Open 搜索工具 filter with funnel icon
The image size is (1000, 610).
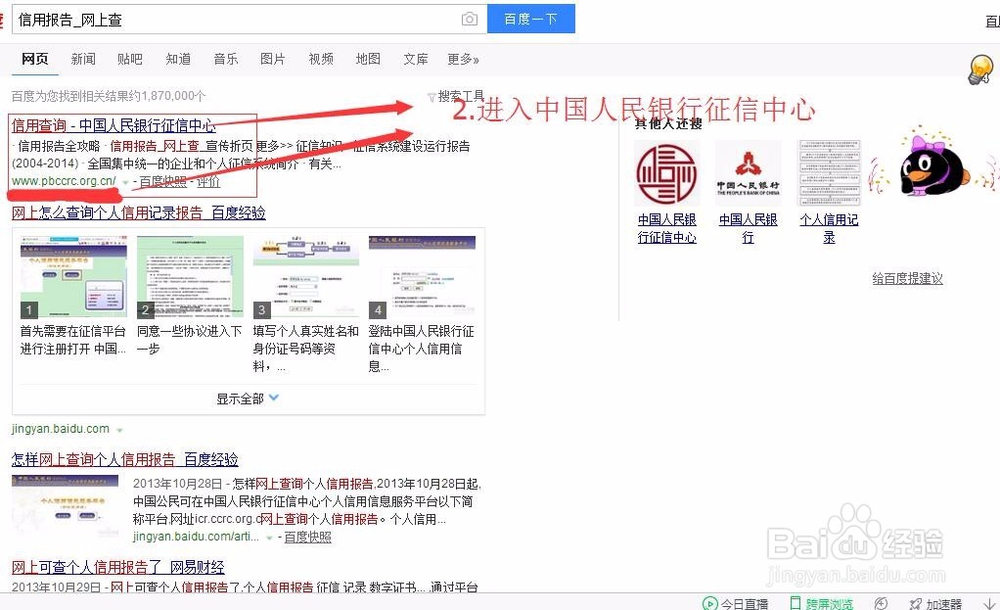click(455, 96)
